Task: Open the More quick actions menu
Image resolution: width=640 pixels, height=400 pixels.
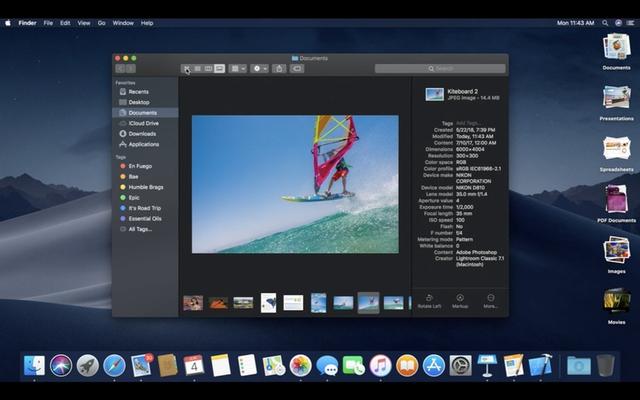Action: [x=491, y=301]
